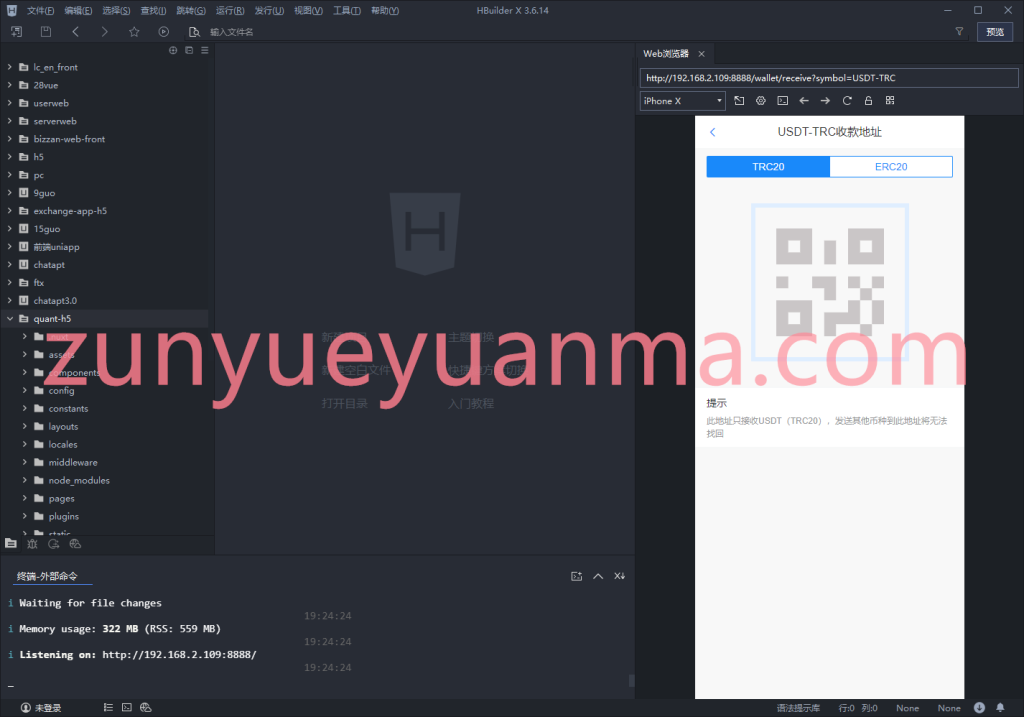
Task: Select the TRC20 network option
Action: pos(768,167)
